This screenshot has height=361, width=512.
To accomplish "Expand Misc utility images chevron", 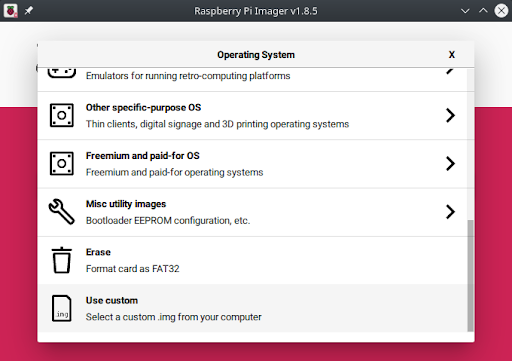I will pos(450,212).
